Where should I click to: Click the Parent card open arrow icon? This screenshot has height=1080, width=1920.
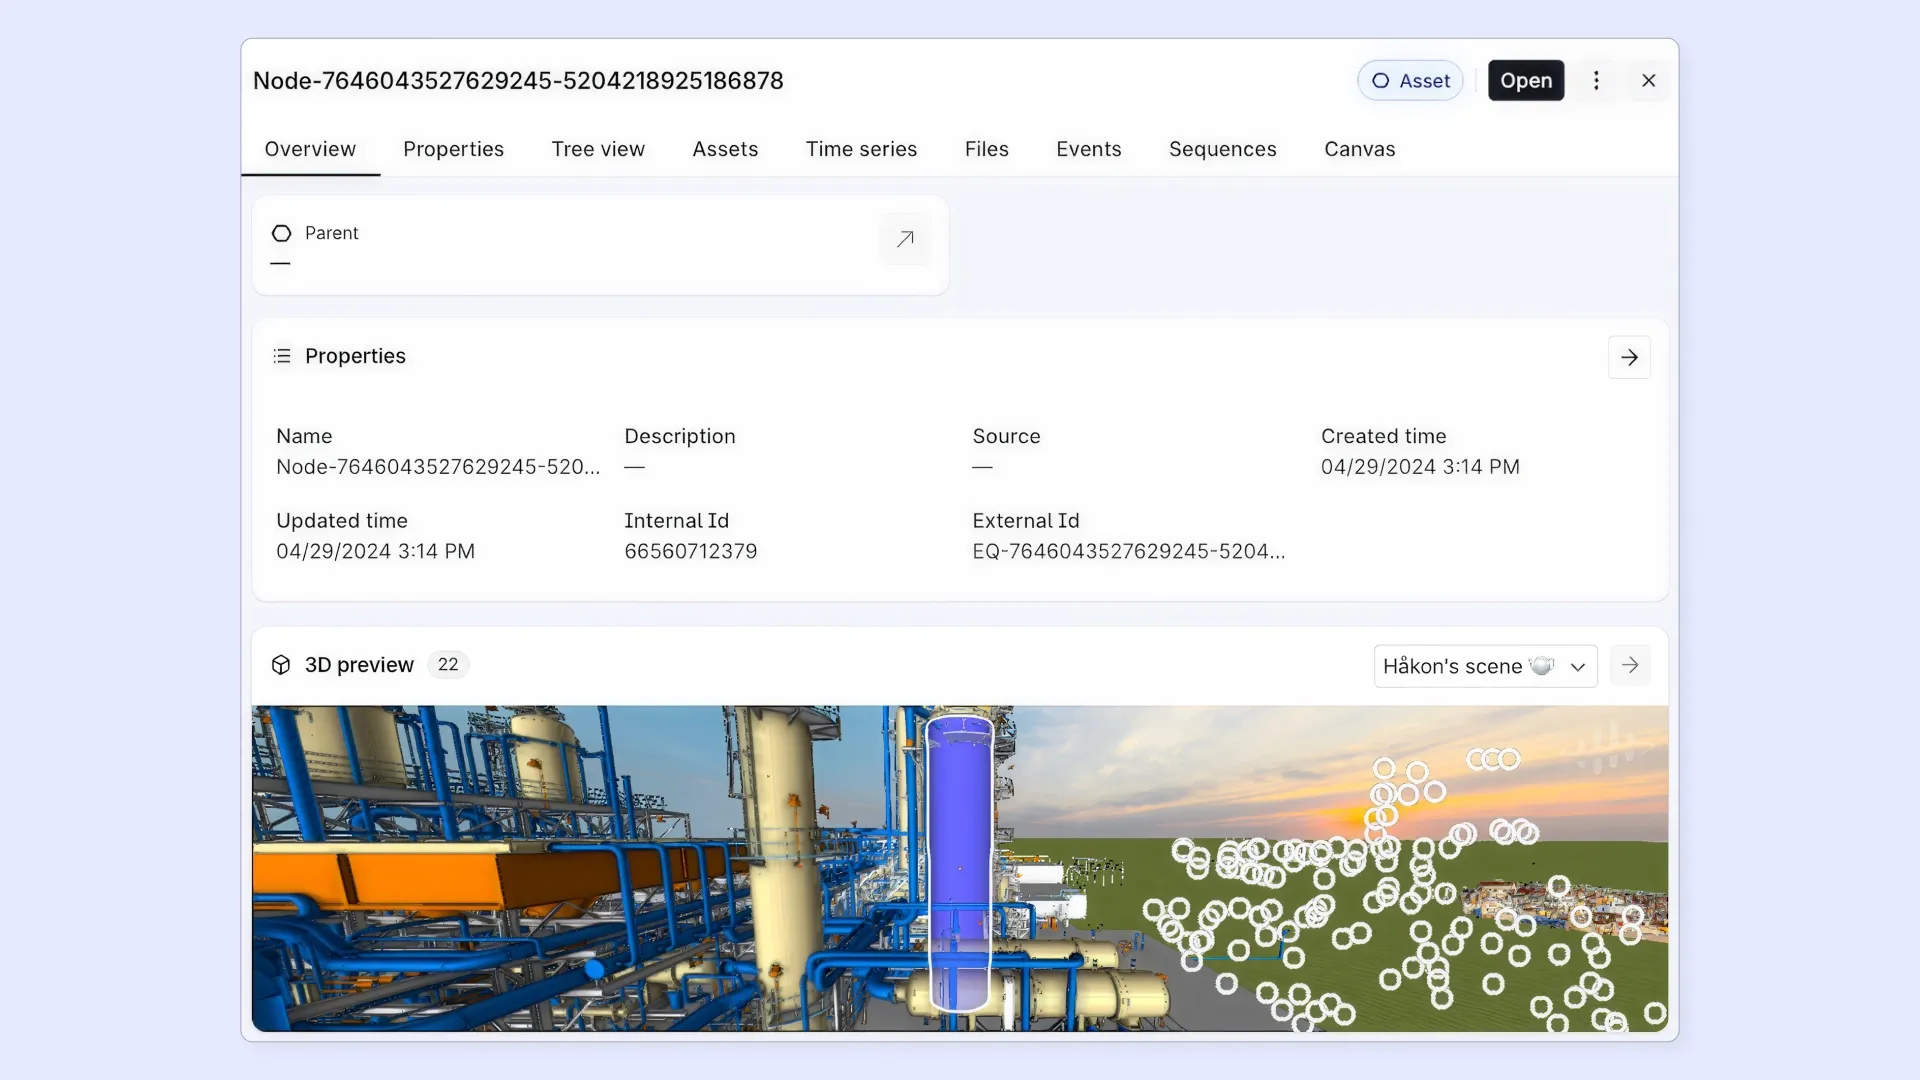click(905, 239)
